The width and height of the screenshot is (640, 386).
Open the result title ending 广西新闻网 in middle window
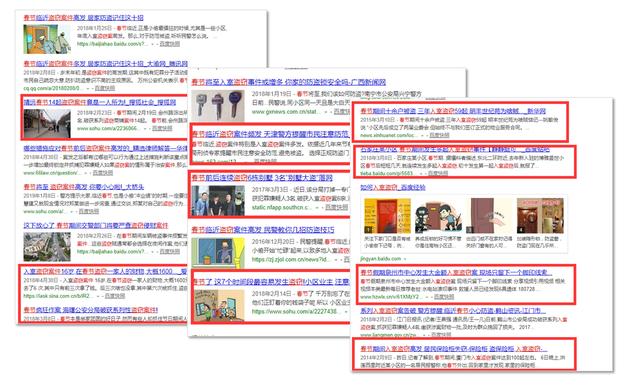point(289,82)
